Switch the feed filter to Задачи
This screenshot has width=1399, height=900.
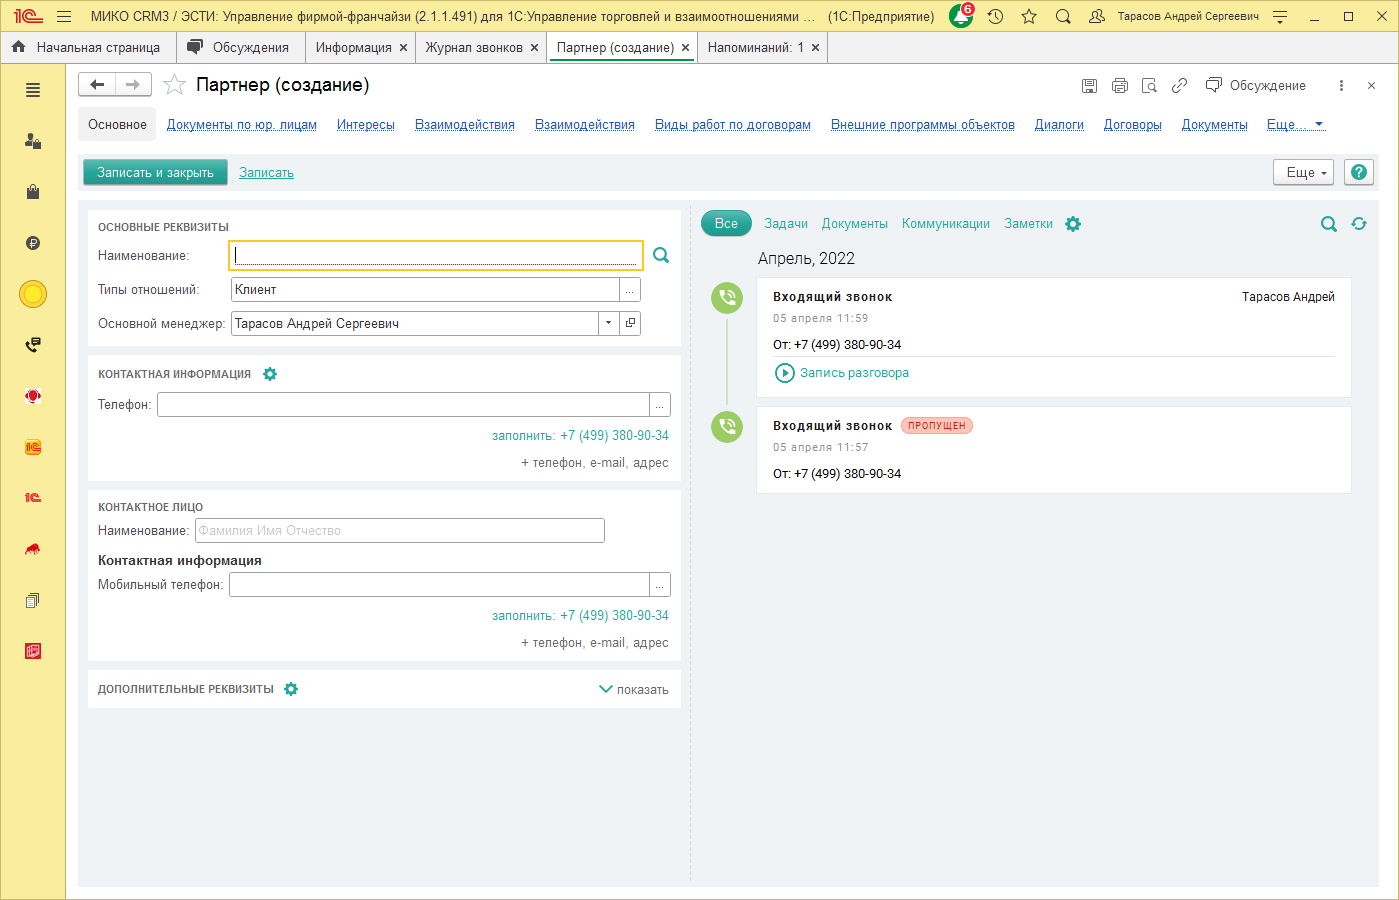(786, 224)
